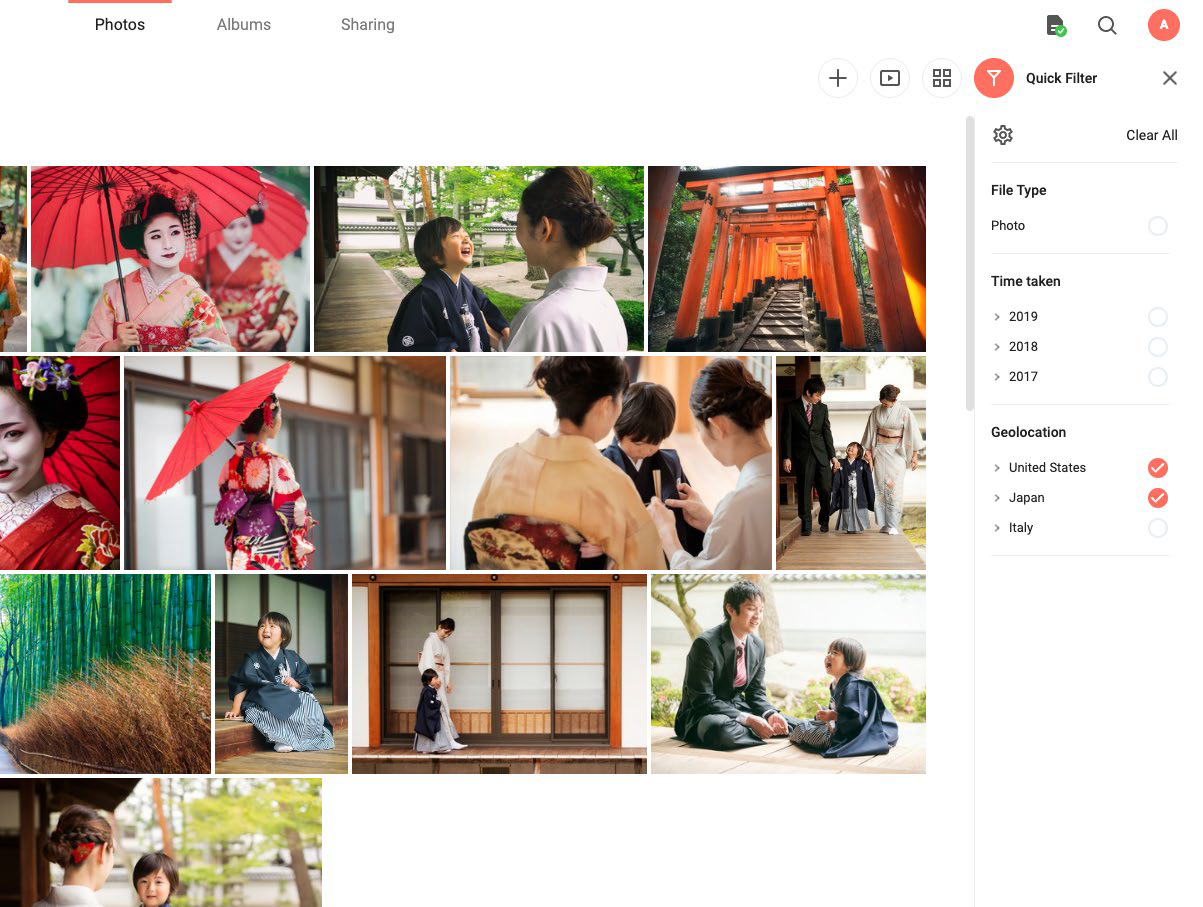The height and width of the screenshot is (907, 1203).
Task: Open the account avatar menu
Action: click(1164, 25)
